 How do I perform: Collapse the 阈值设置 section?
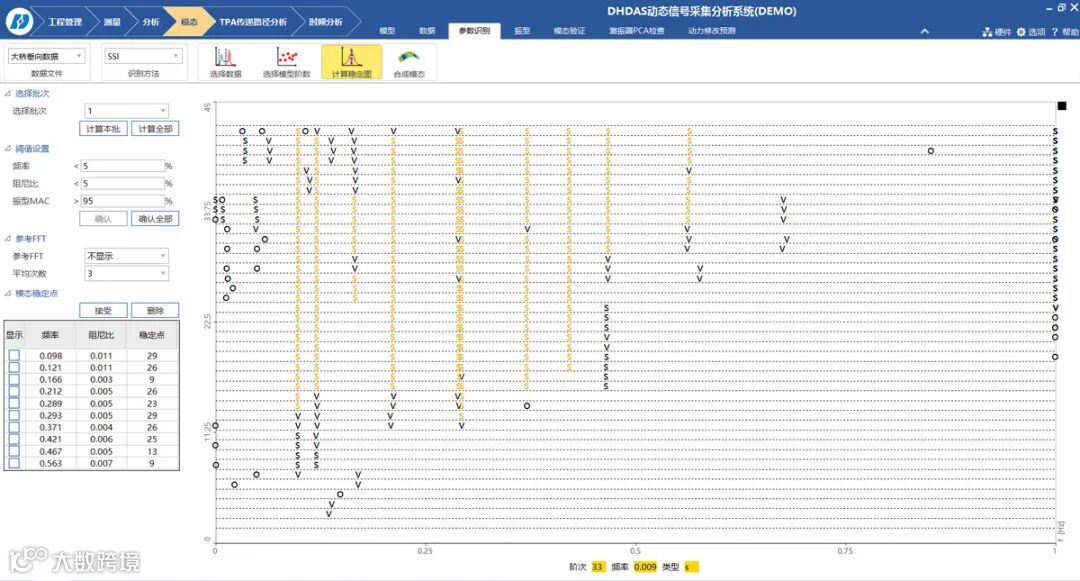[8, 148]
